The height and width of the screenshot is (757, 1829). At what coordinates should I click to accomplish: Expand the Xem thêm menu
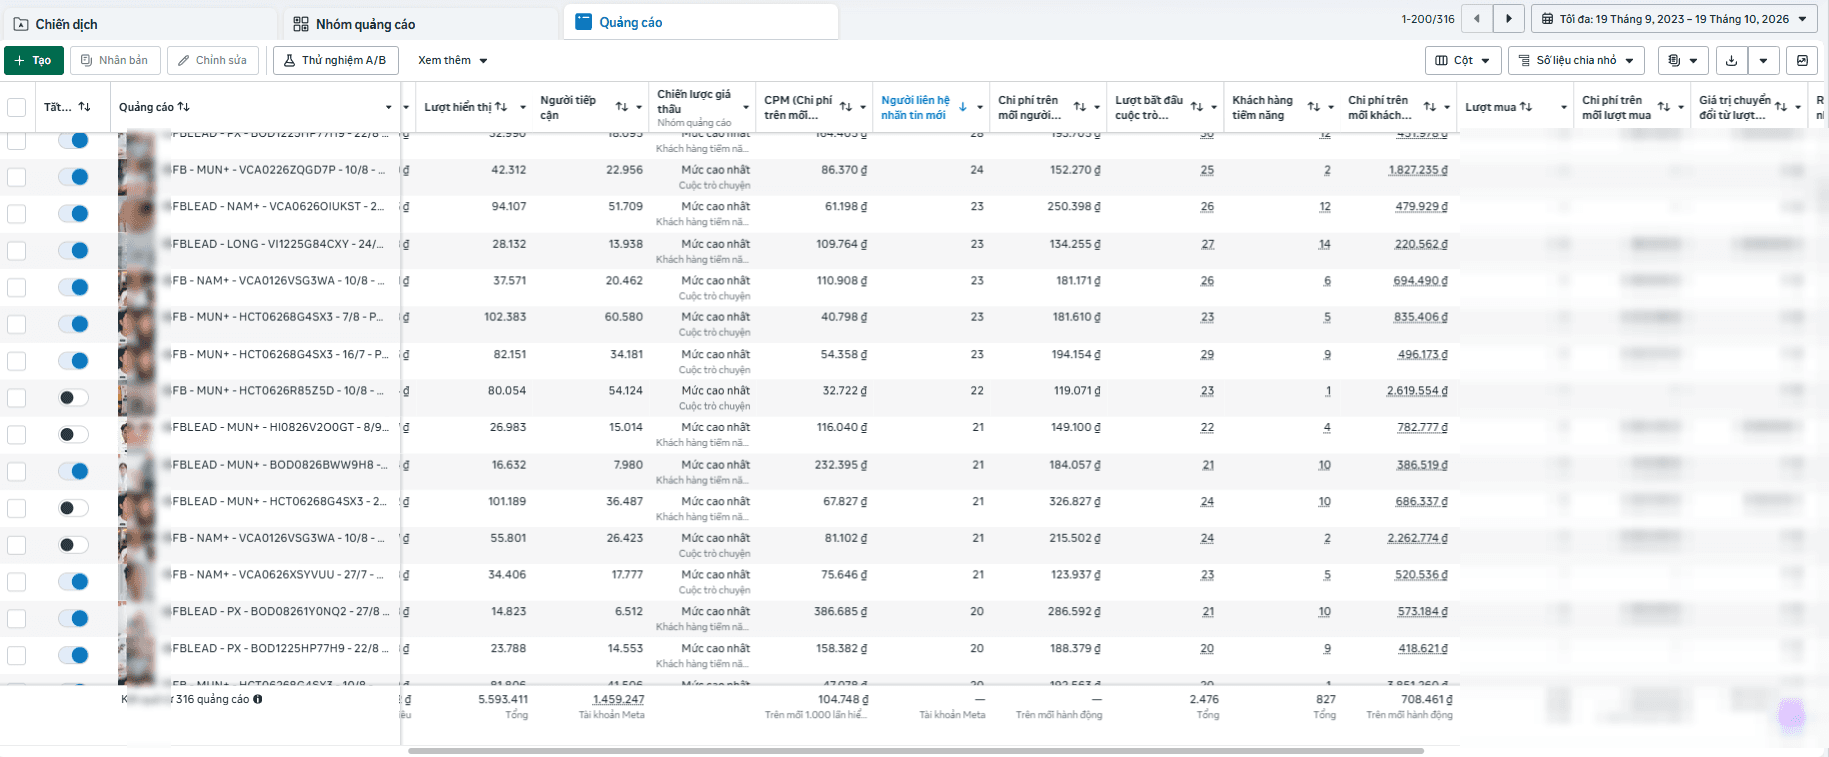(452, 61)
